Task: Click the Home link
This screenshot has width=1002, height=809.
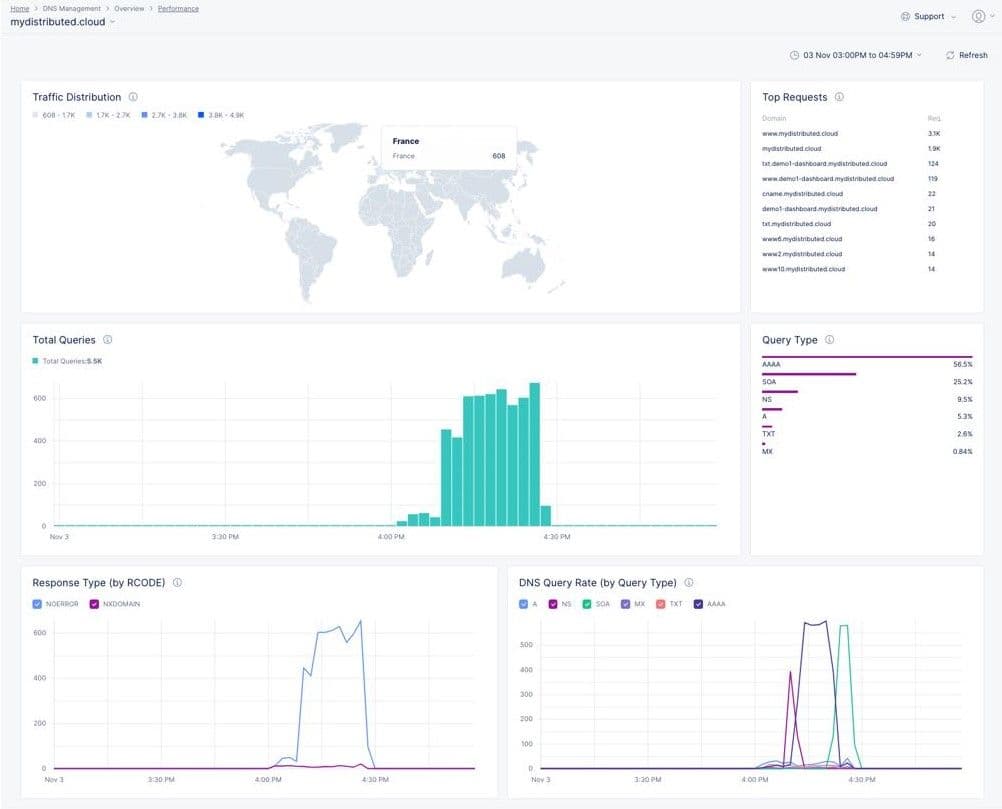Action: (19, 8)
